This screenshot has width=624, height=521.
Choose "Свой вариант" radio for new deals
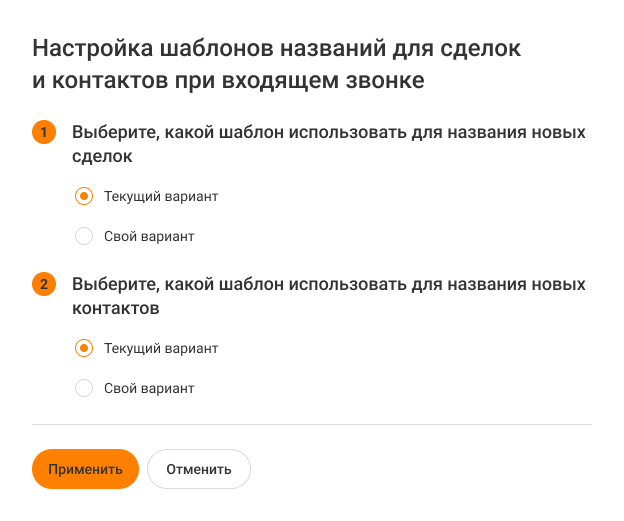(x=85, y=237)
